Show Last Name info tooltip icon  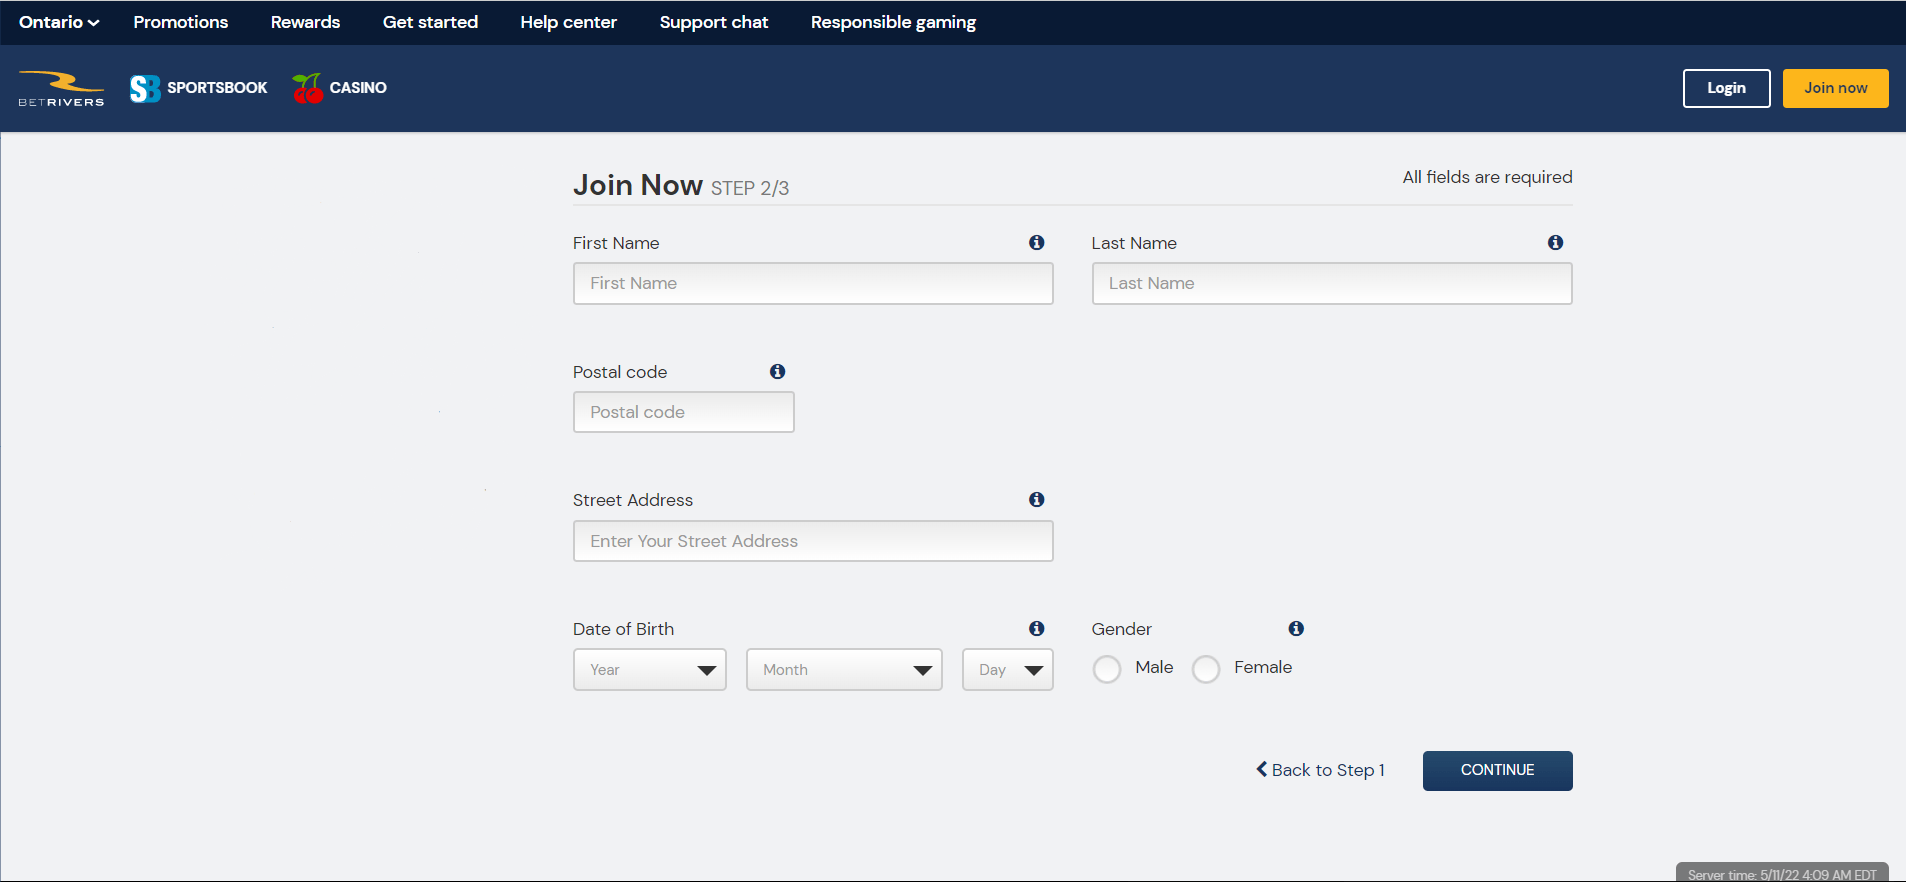click(x=1555, y=242)
